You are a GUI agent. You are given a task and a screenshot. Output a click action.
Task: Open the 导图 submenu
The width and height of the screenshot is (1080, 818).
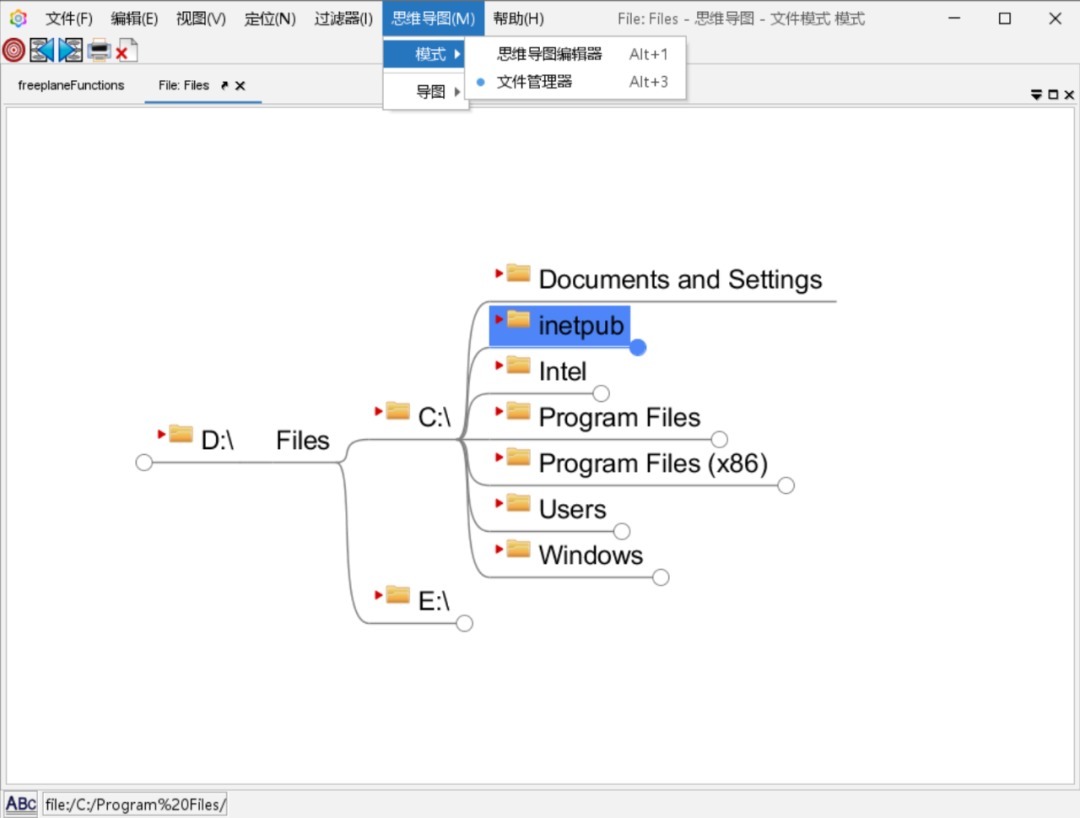click(431, 92)
